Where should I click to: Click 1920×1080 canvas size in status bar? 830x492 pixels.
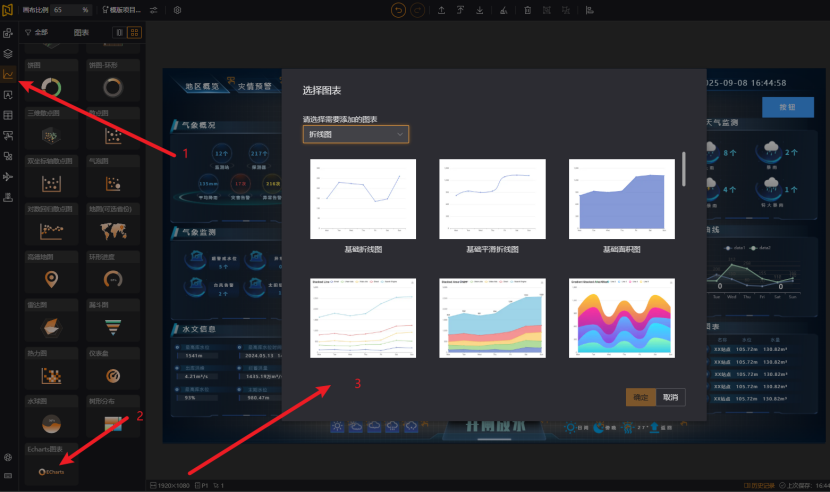pos(170,485)
